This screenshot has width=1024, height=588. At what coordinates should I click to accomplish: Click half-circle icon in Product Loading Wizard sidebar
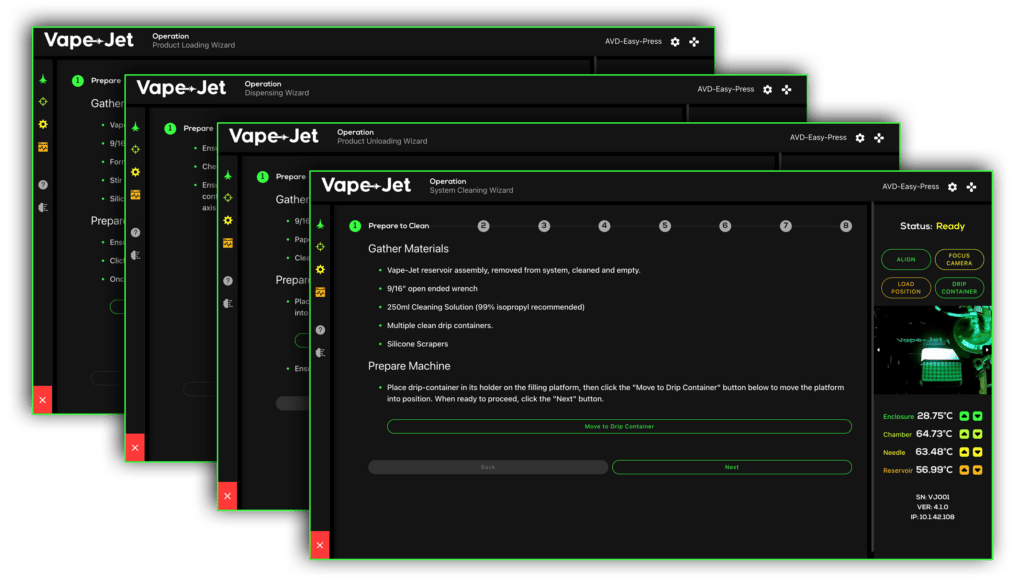(43, 208)
